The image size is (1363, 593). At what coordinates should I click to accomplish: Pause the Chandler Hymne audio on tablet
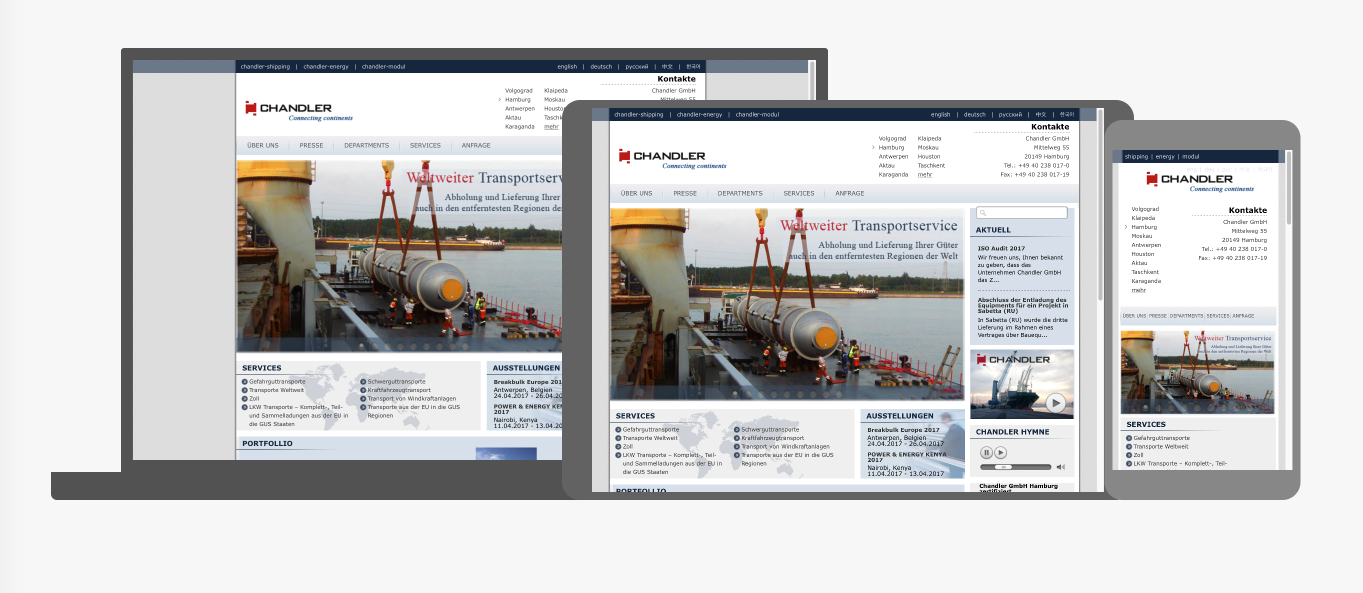(986, 453)
